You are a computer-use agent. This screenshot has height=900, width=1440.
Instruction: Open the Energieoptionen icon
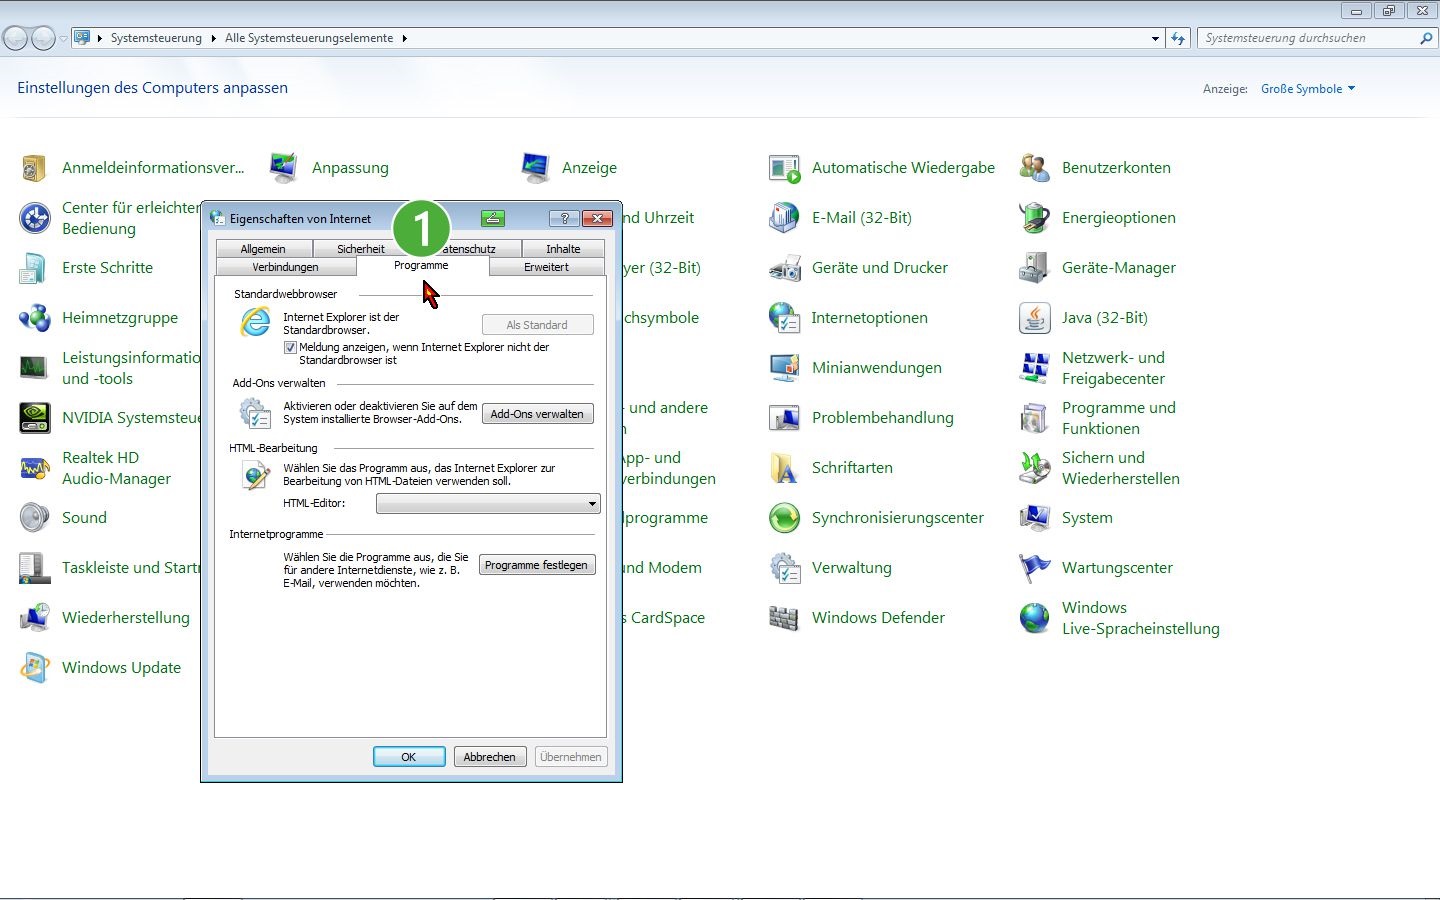(x=1035, y=218)
